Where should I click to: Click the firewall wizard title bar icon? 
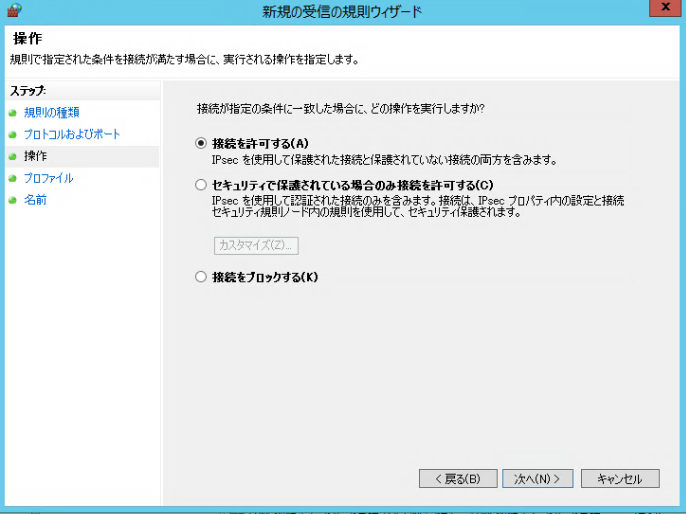point(14,10)
